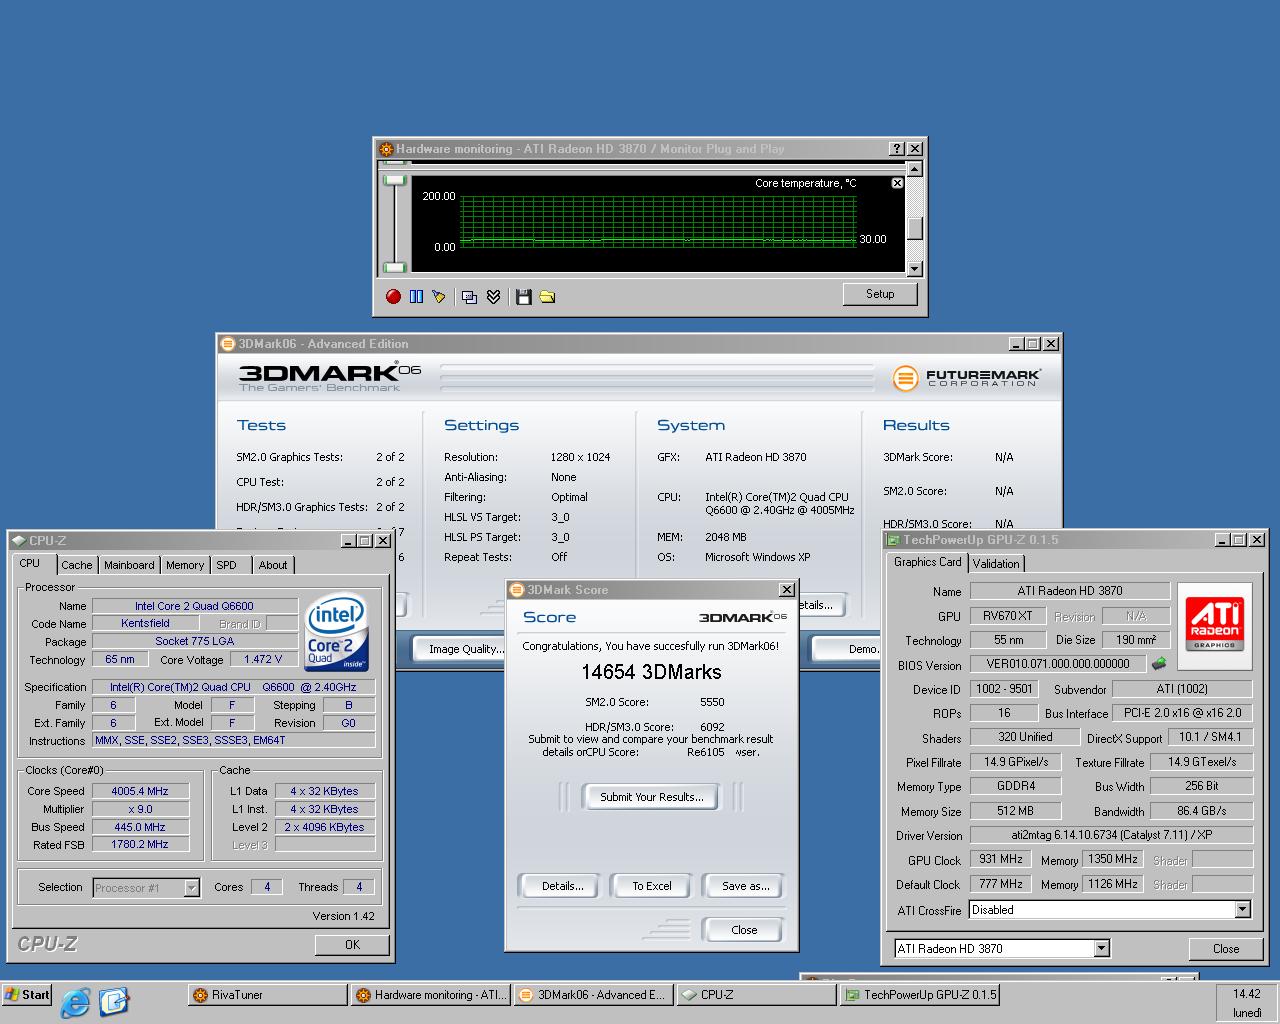Open Image Quality in 3DMark06 window

pos(461,649)
